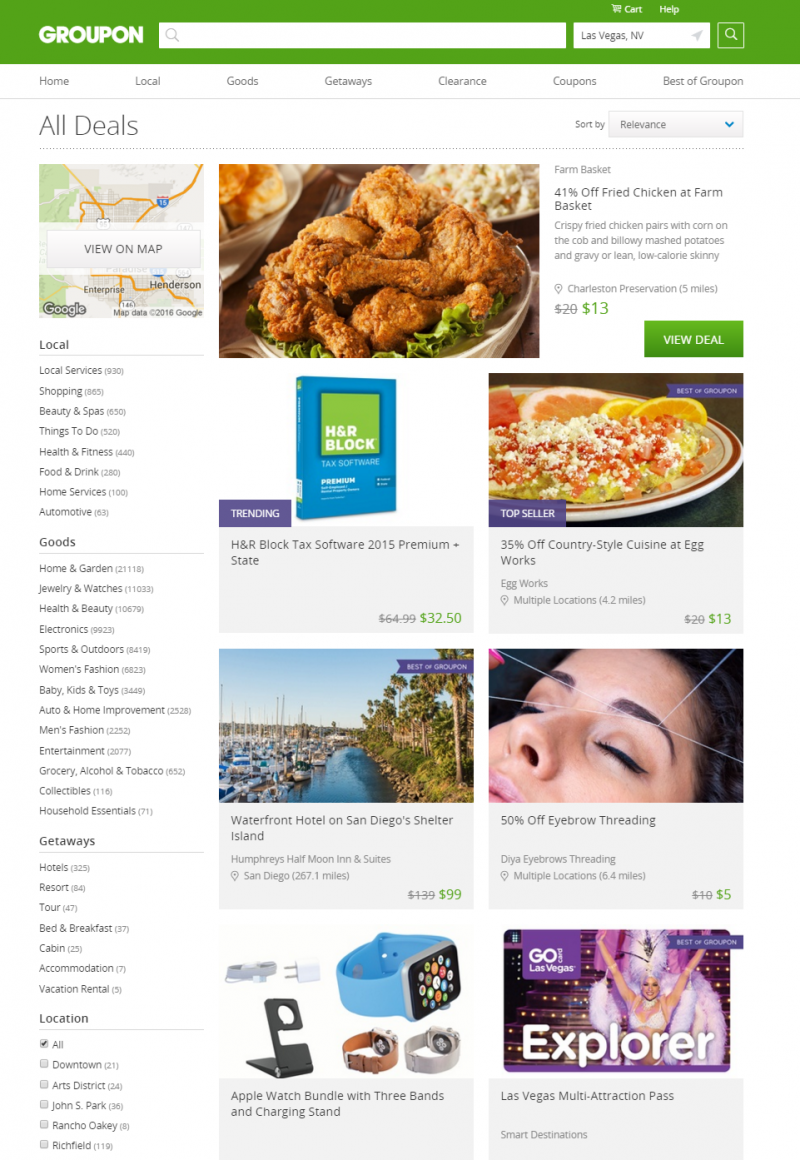Click the green search magnifier button

[730, 35]
